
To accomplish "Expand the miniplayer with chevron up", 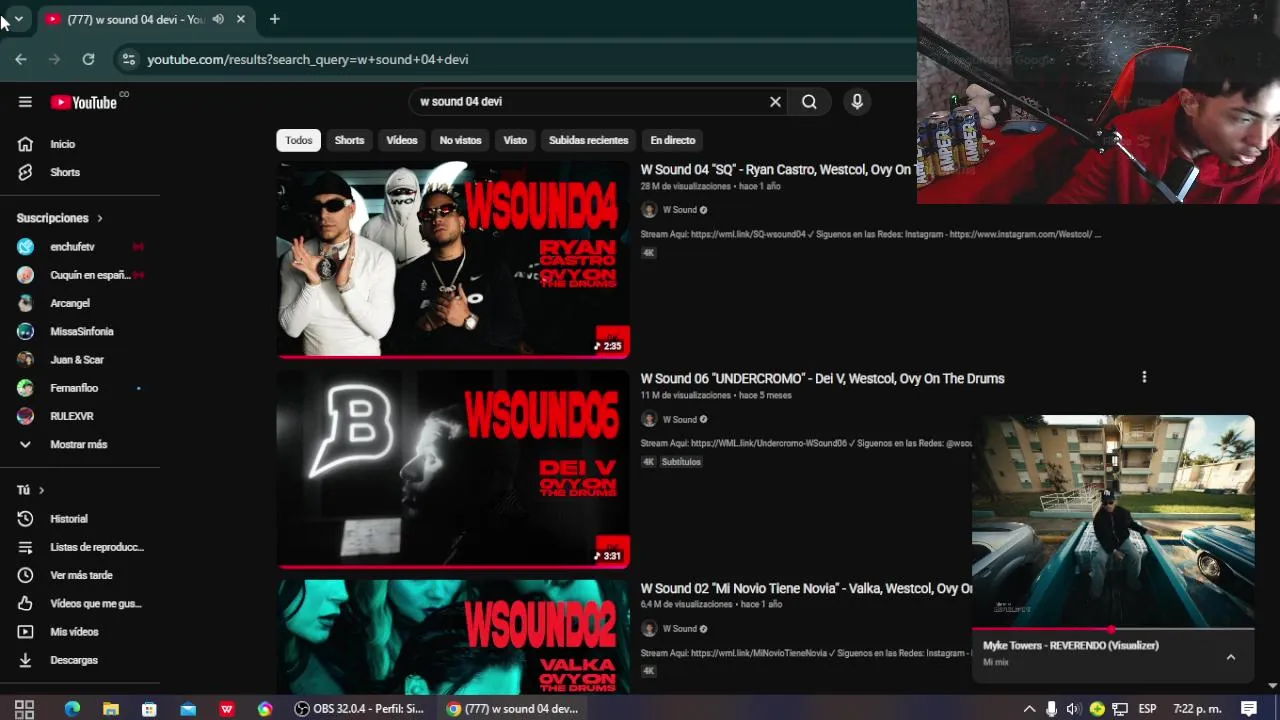I will click(1231, 657).
